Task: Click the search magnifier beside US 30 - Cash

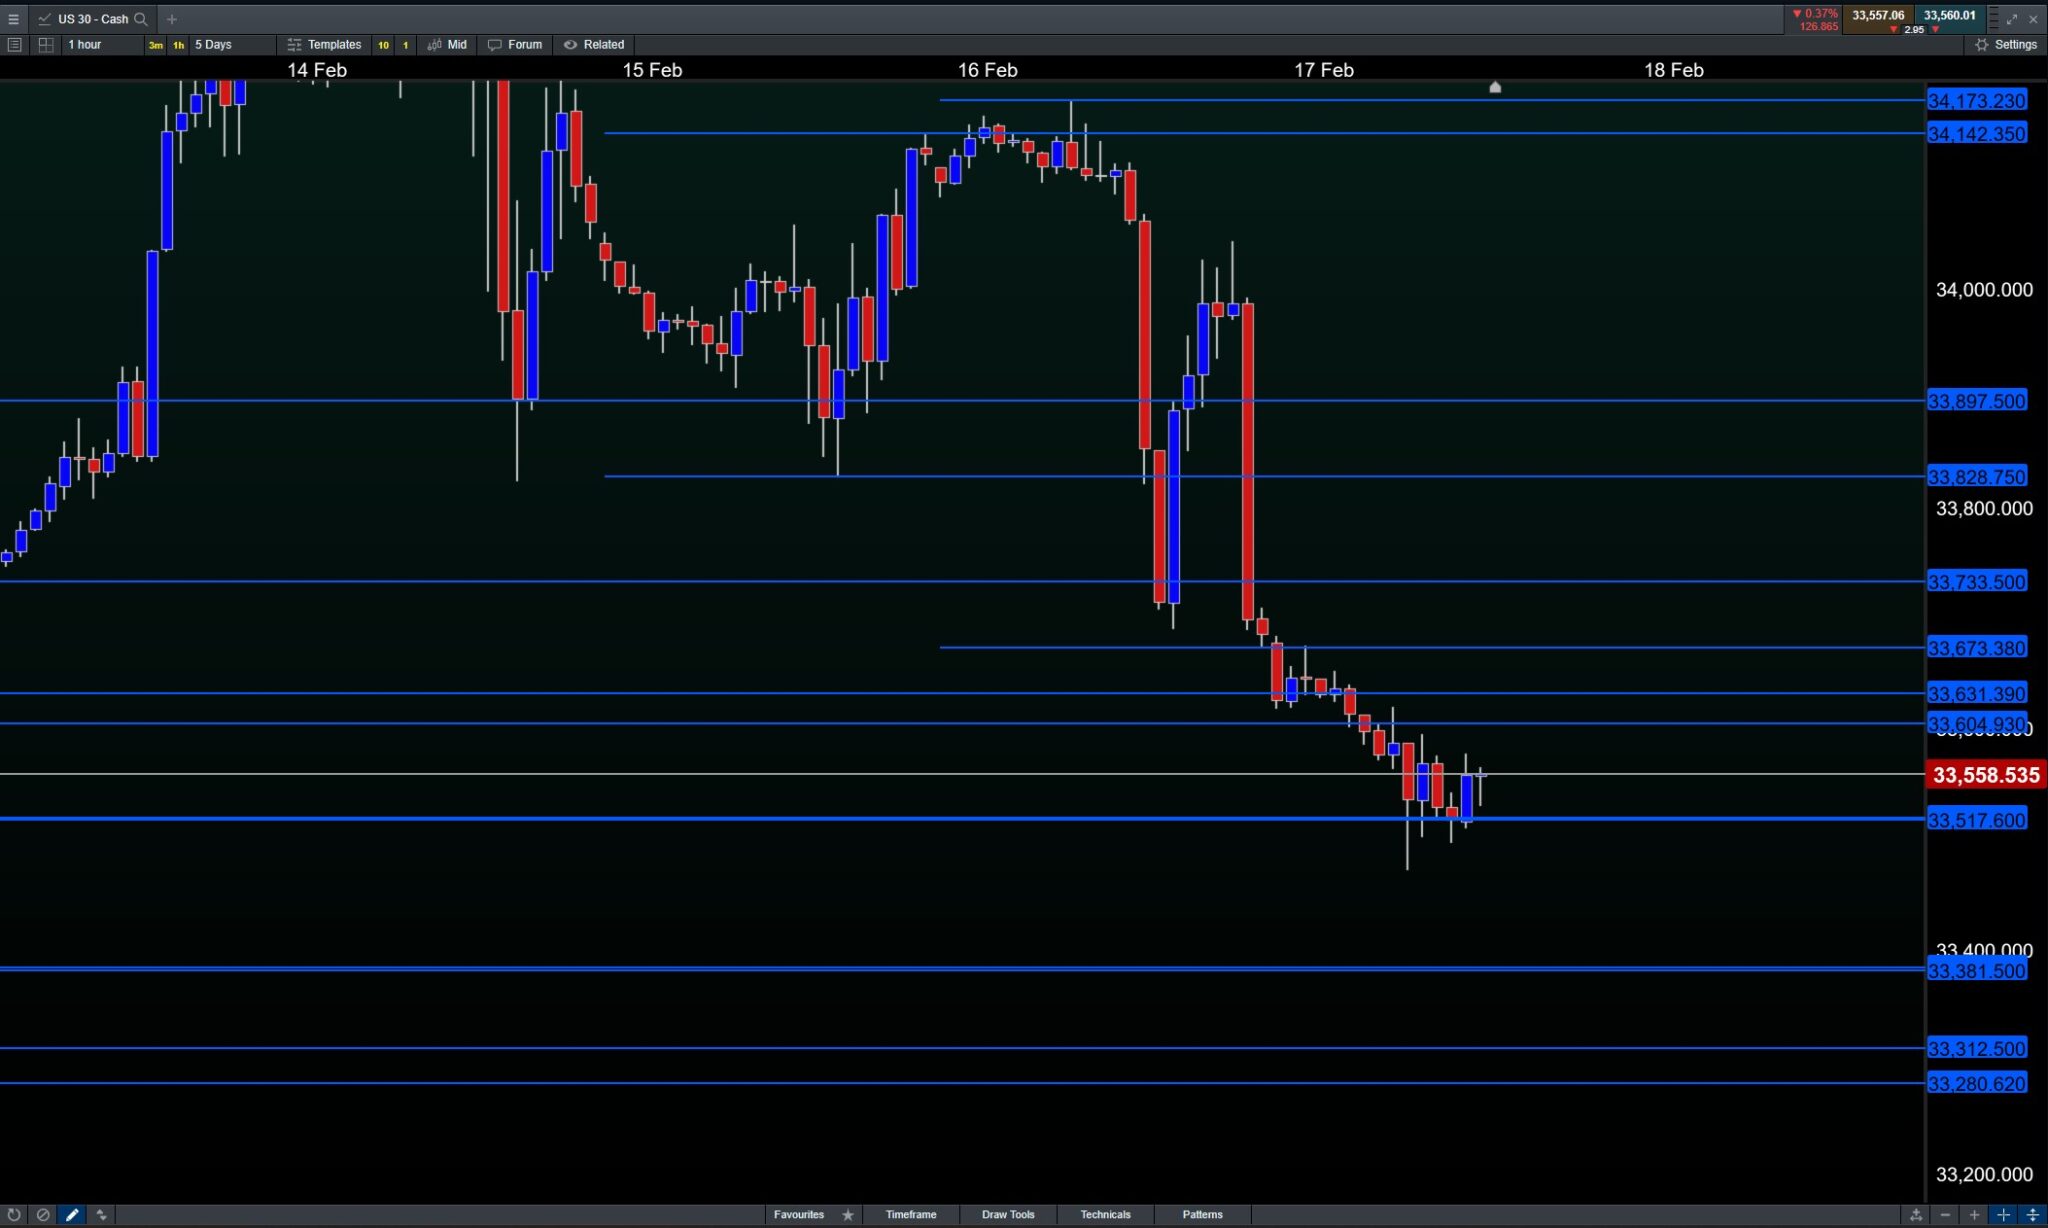Action: [x=141, y=19]
